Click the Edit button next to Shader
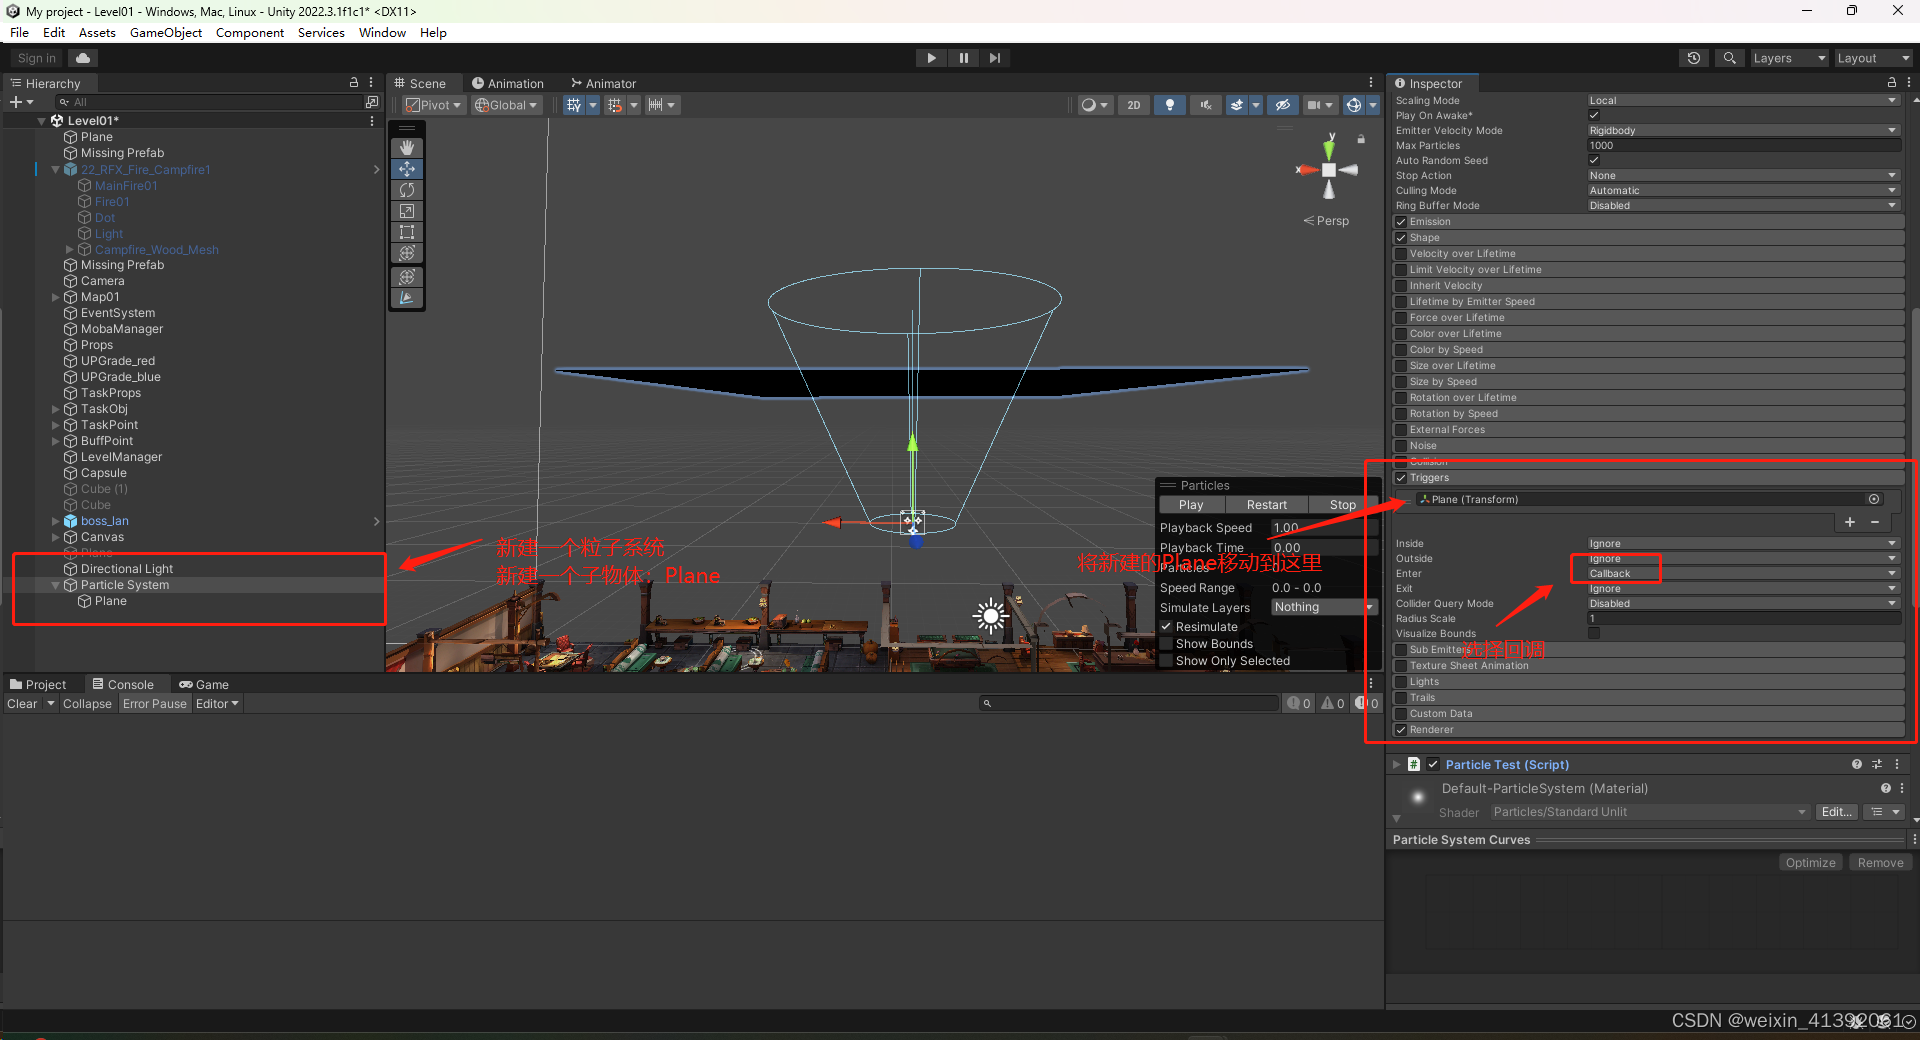Viewport: 1920px width, 1040px height. tap(1836, 811)
